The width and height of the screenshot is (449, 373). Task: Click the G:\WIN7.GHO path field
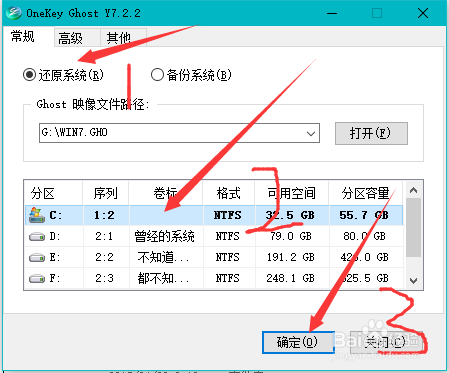[179, 133]
